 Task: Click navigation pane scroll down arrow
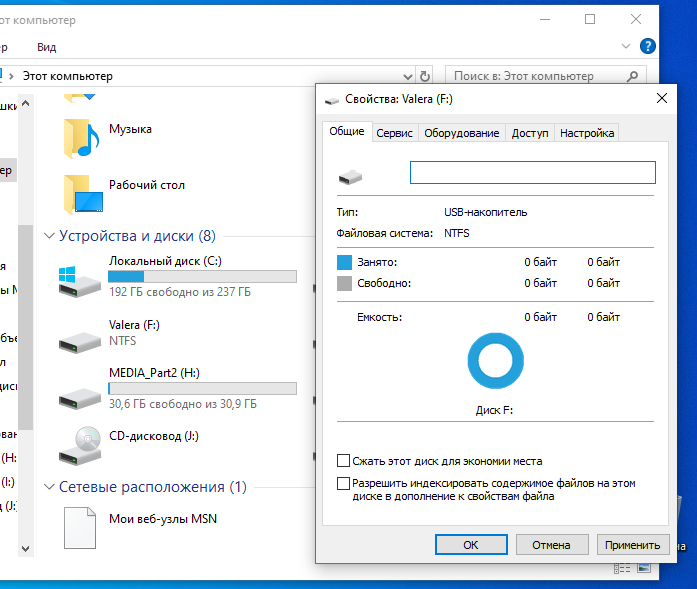coord(26,549)
